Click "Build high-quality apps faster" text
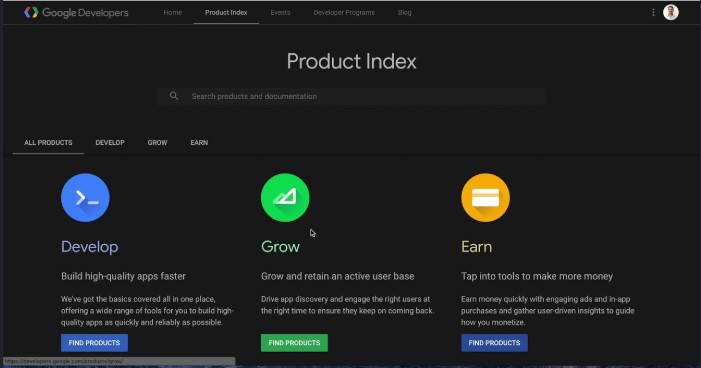The image size is (701, 368). tap(123, 276)
